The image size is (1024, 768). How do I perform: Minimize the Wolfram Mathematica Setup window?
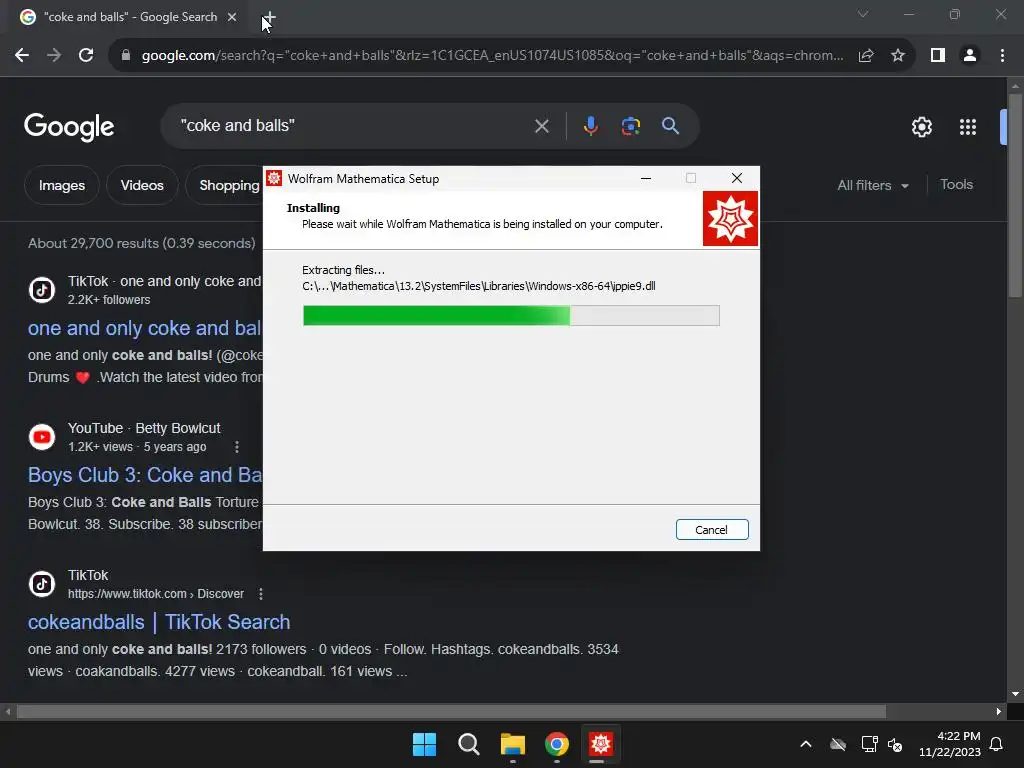pos(646,178)
